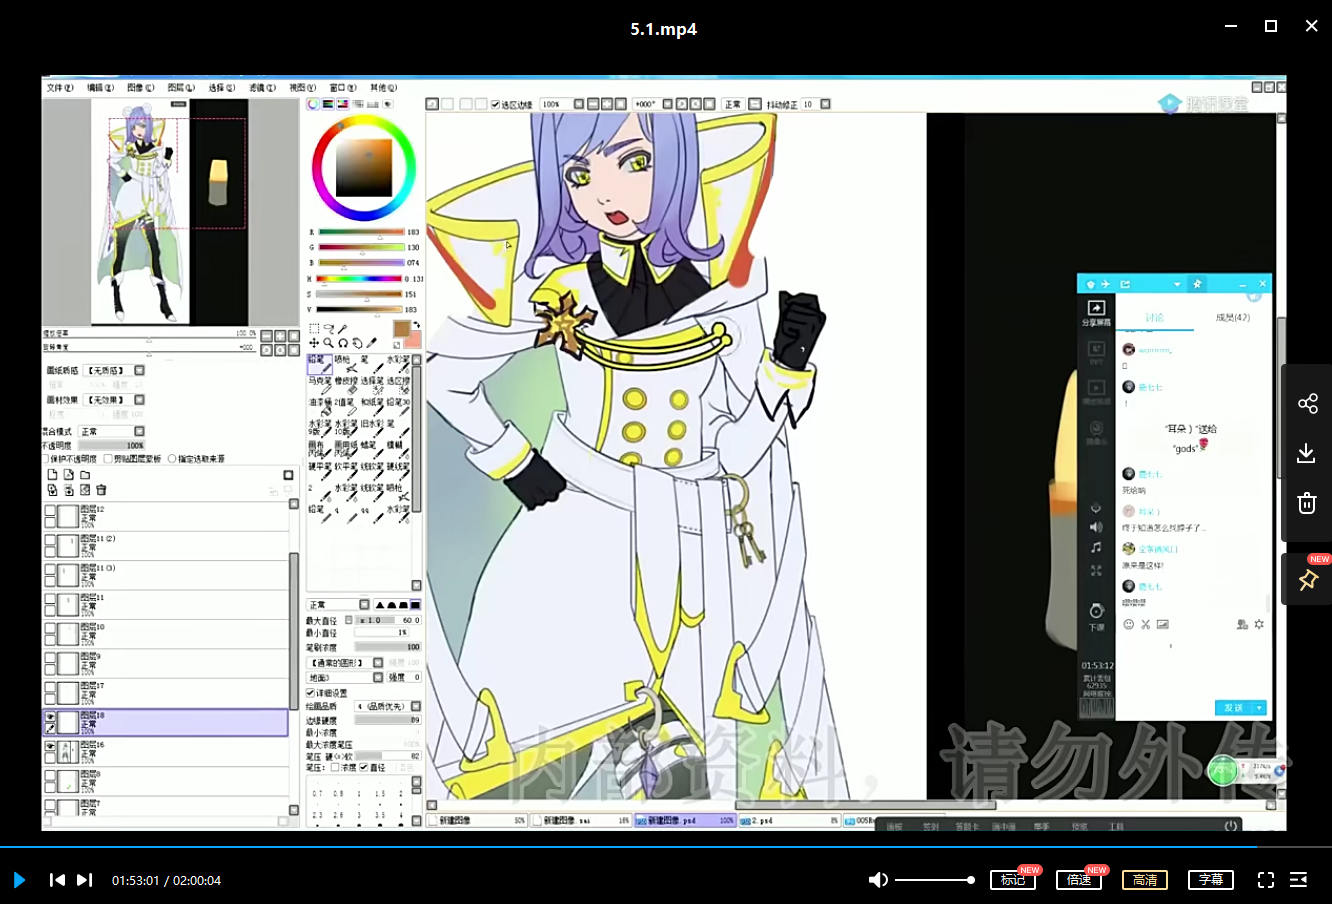This screenshot has width=1332, height=904.
Task: Open the 文件 menu in SAI
Action: (x=60, y=88)
